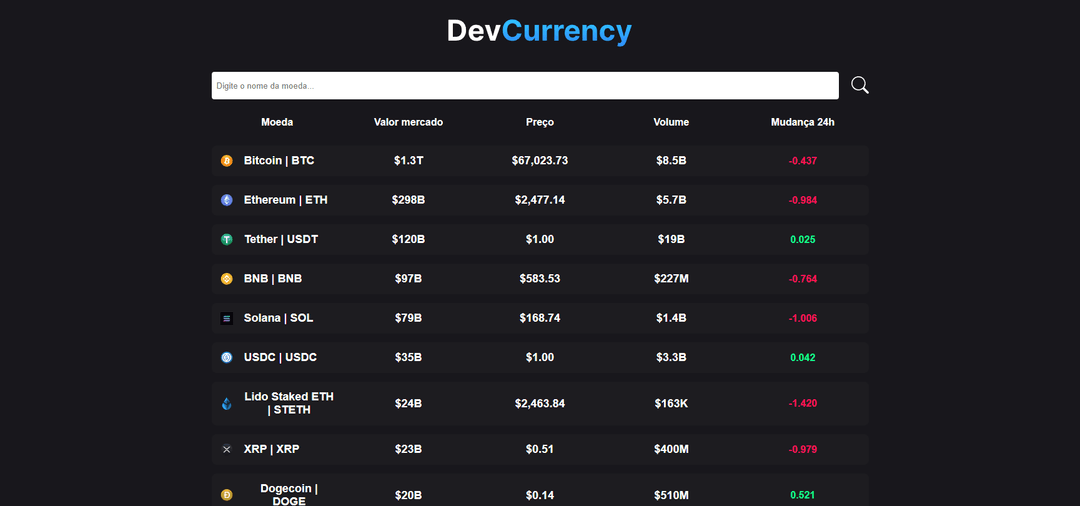Click the USDC coin logo icon
1080x506 pixels.
click(x=227, y=358)
